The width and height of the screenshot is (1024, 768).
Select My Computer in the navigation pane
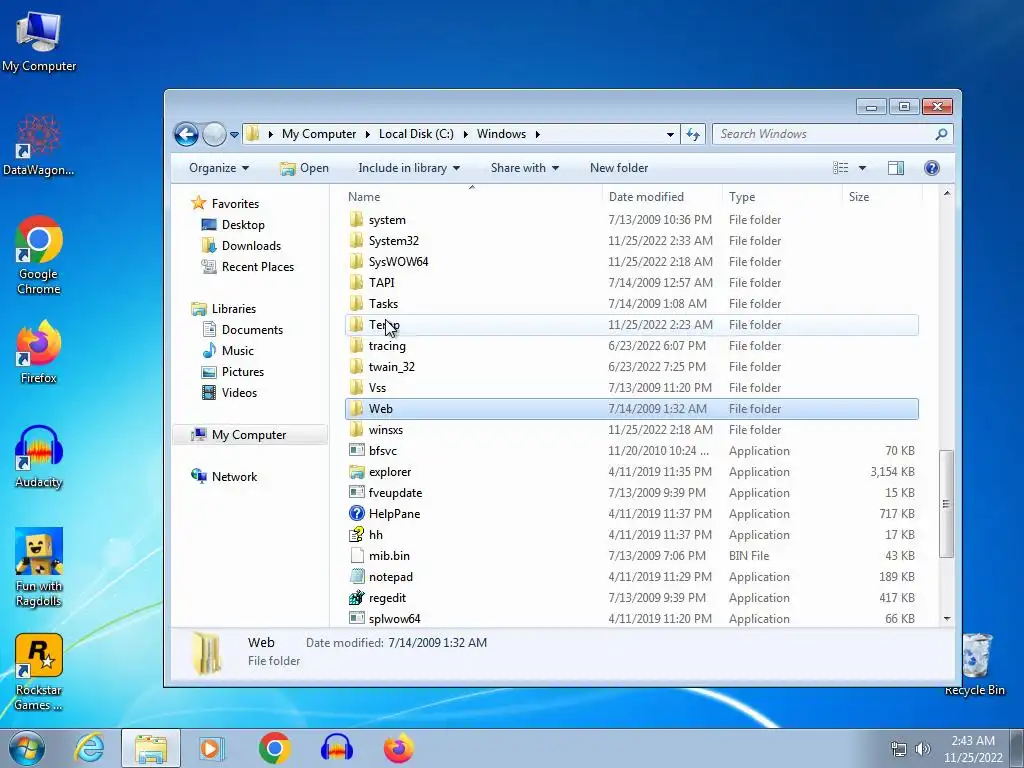pyautogui.click(x=249, y=435)
